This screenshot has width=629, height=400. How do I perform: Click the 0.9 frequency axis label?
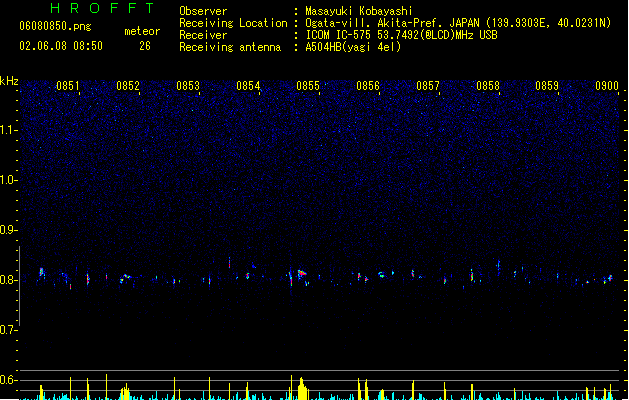click(8, 230)
